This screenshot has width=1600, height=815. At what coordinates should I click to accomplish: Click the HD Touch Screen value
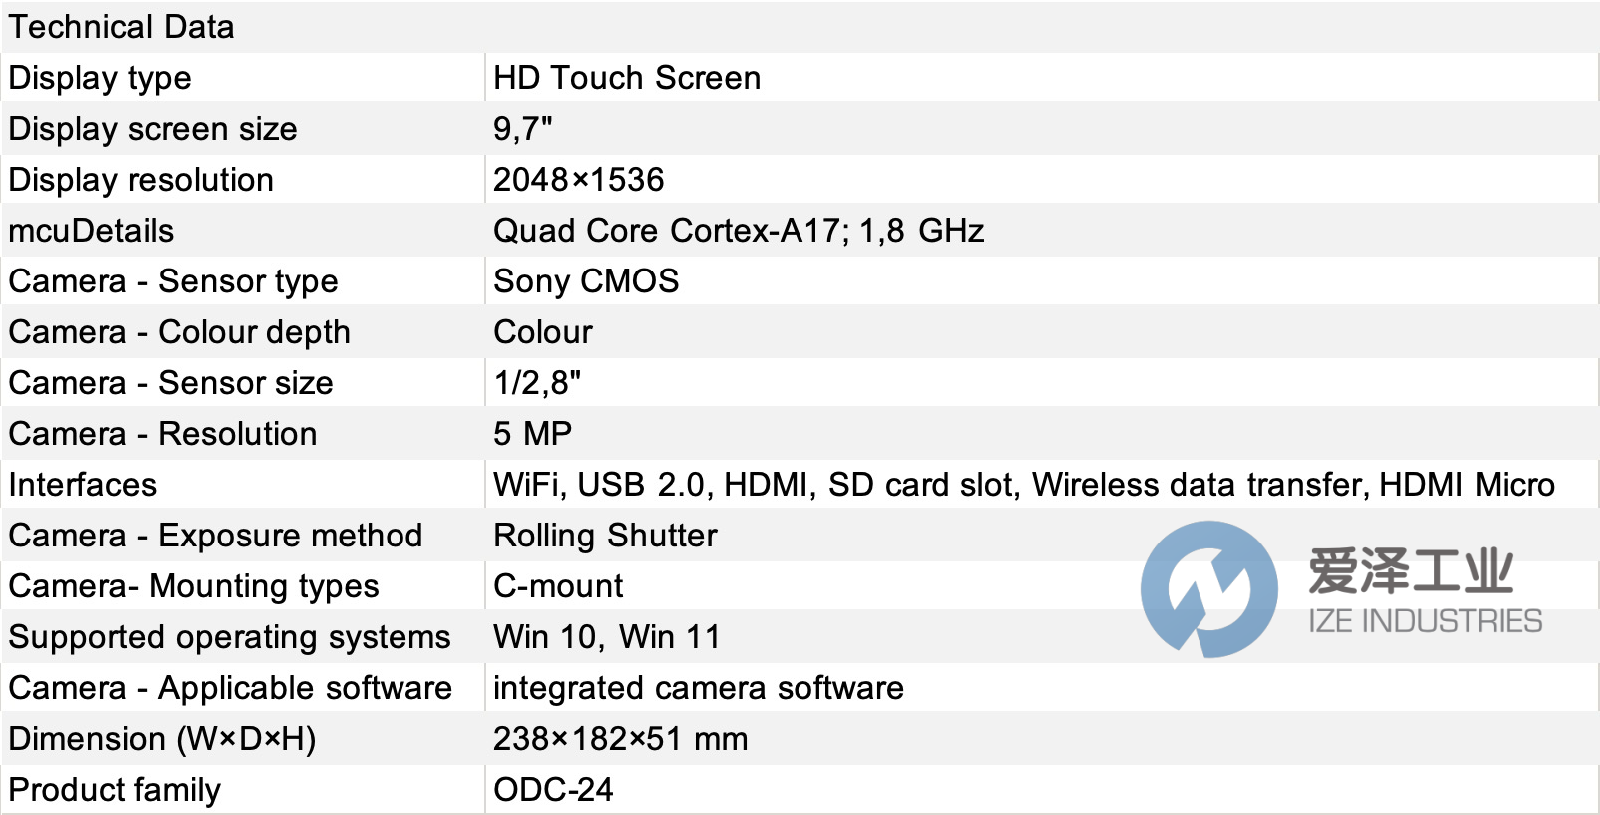coord(627,78)
